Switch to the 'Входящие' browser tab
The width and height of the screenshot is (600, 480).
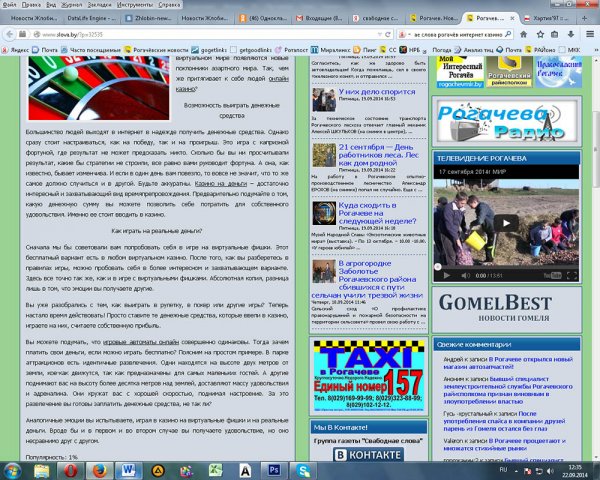[271, 18]
